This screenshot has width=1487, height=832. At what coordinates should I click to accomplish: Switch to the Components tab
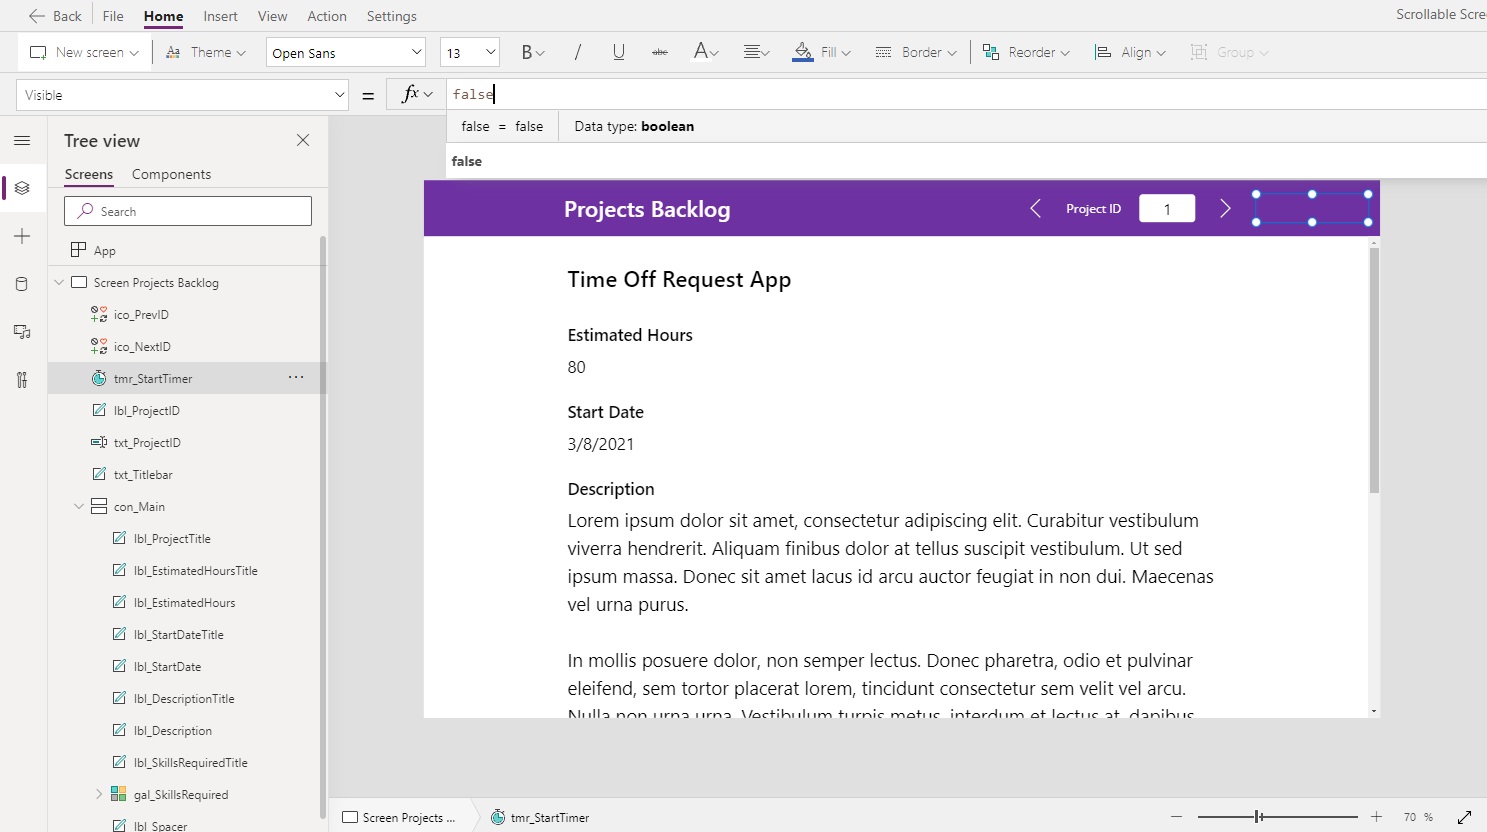pyautogui.click(x=171, y=174)
